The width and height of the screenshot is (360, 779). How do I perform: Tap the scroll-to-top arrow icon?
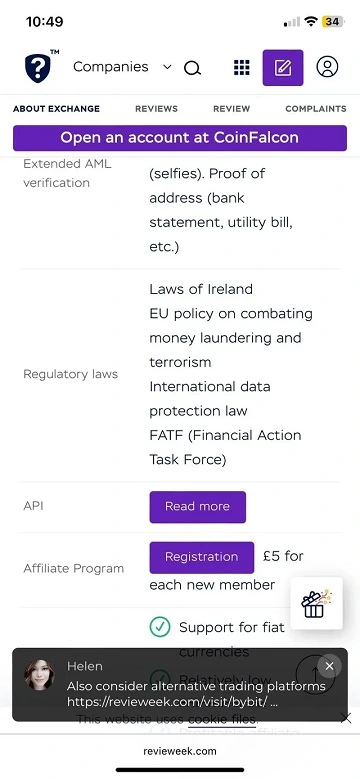315,674
